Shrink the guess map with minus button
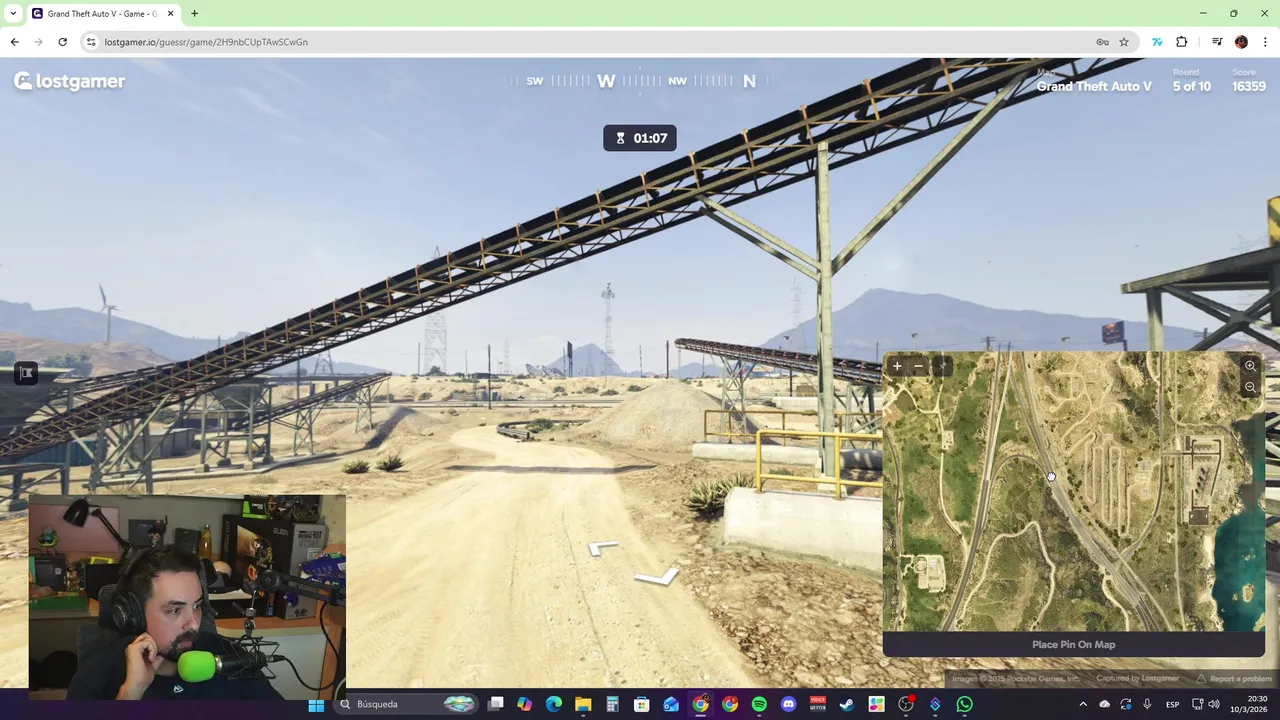The width and height of the screenshot is (1280, 720). pos(919,367)
